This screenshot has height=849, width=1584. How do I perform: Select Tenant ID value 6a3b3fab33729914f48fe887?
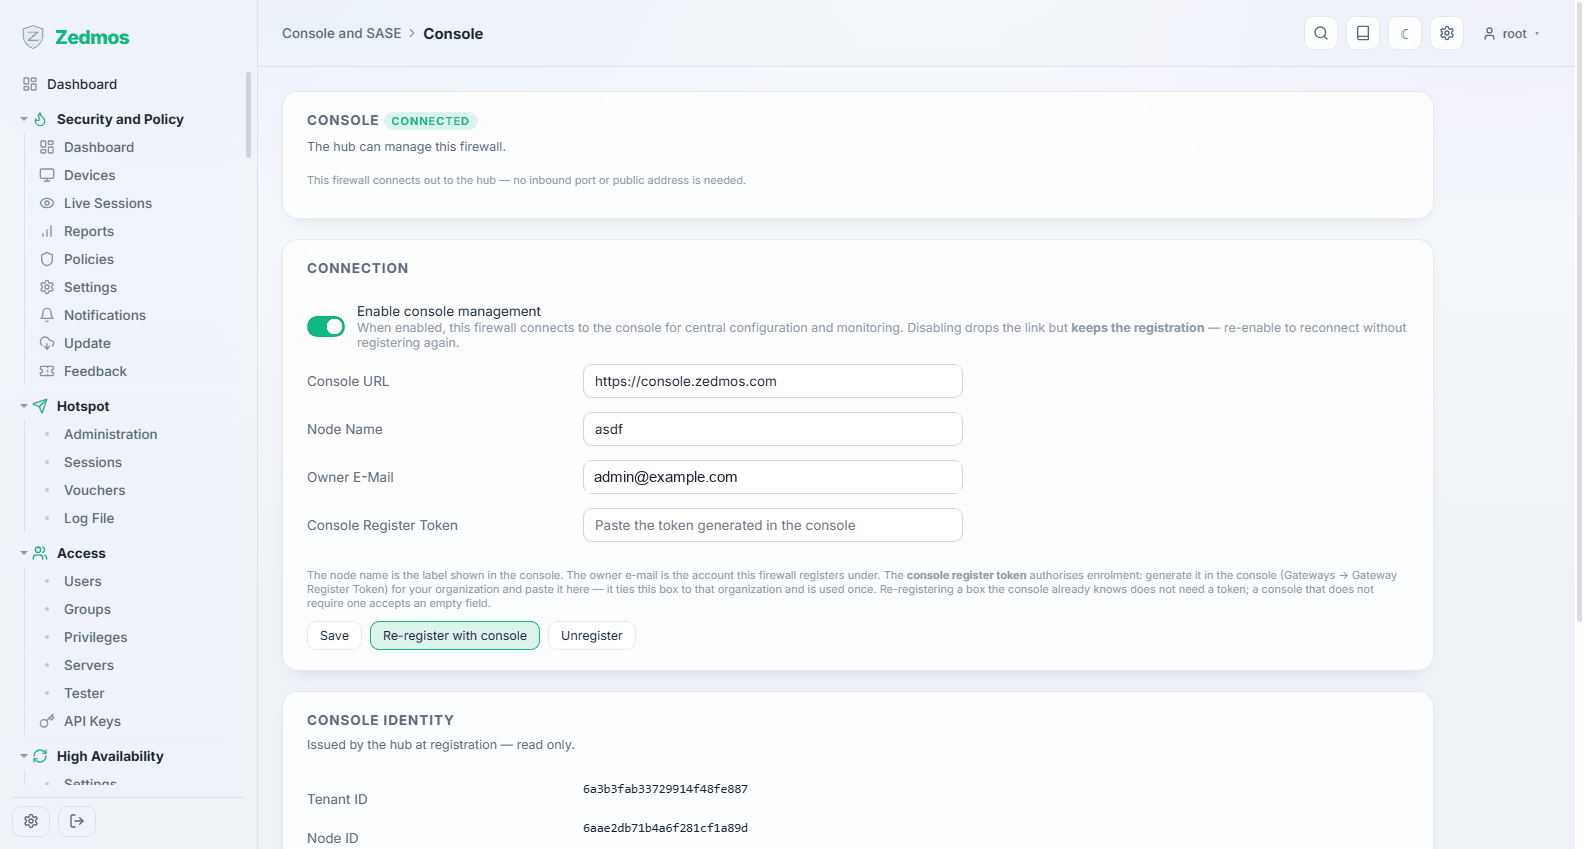pos(666,789)
